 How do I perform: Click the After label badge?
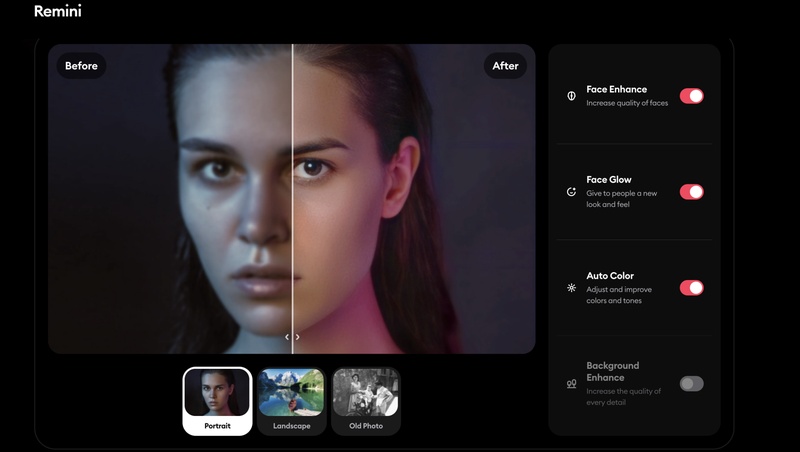pos(505,66)
